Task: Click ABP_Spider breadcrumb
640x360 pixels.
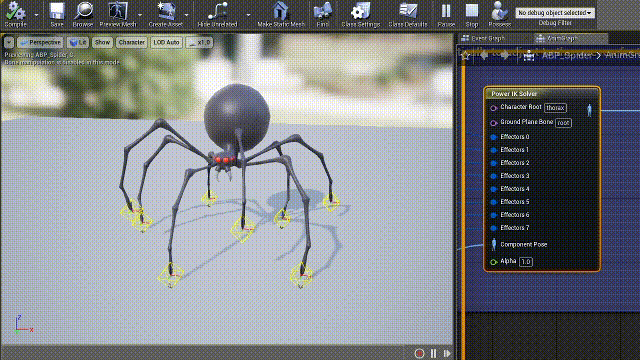Action: click(566, 56)
